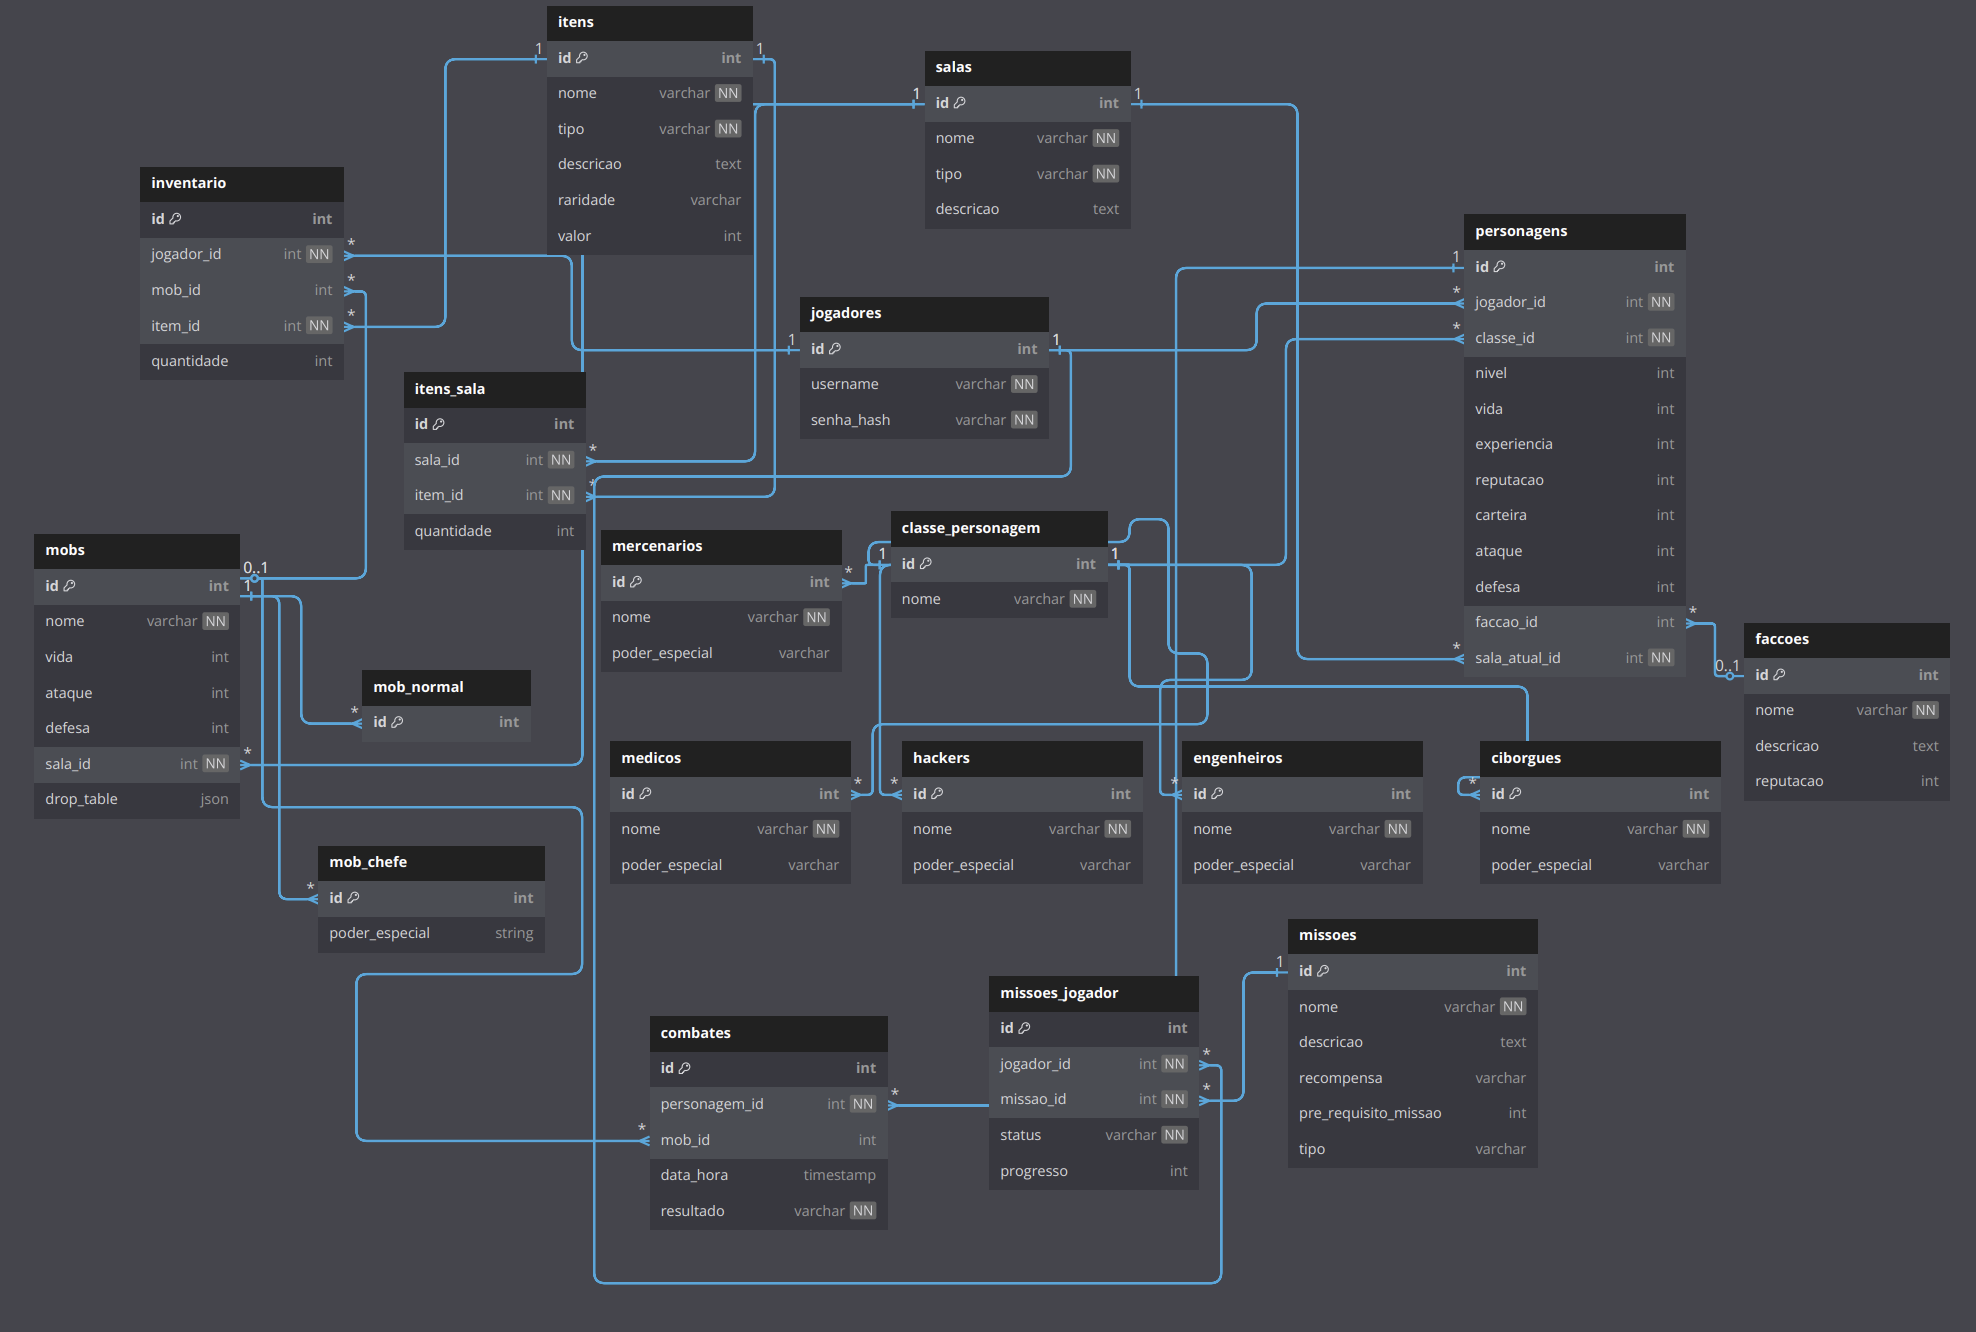Click the key icon in missoes id row
Image resolution: width=1976 pixels, height=1332 pixels.
tap(1323, 971)
